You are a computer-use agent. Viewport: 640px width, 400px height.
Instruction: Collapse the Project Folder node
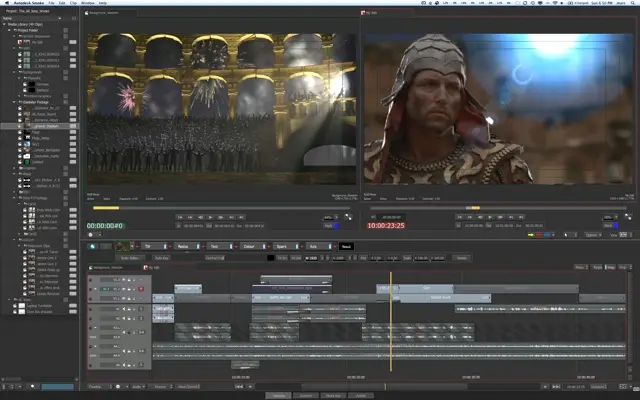[9, 30]
